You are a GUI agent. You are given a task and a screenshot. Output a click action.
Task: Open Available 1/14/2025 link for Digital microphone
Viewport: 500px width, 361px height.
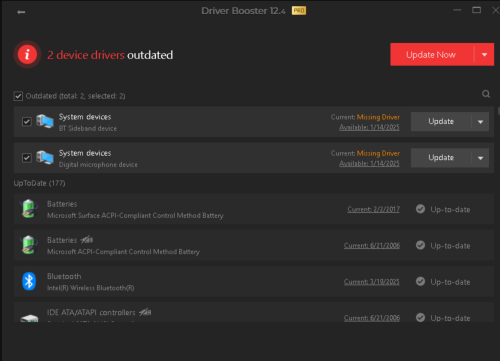point(369,163)
